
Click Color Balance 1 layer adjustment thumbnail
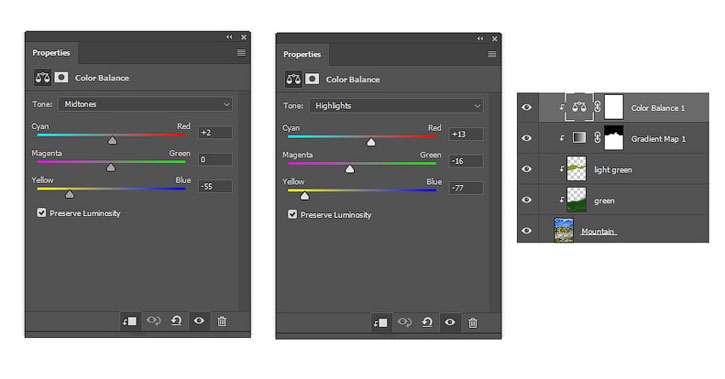point(579,107)
